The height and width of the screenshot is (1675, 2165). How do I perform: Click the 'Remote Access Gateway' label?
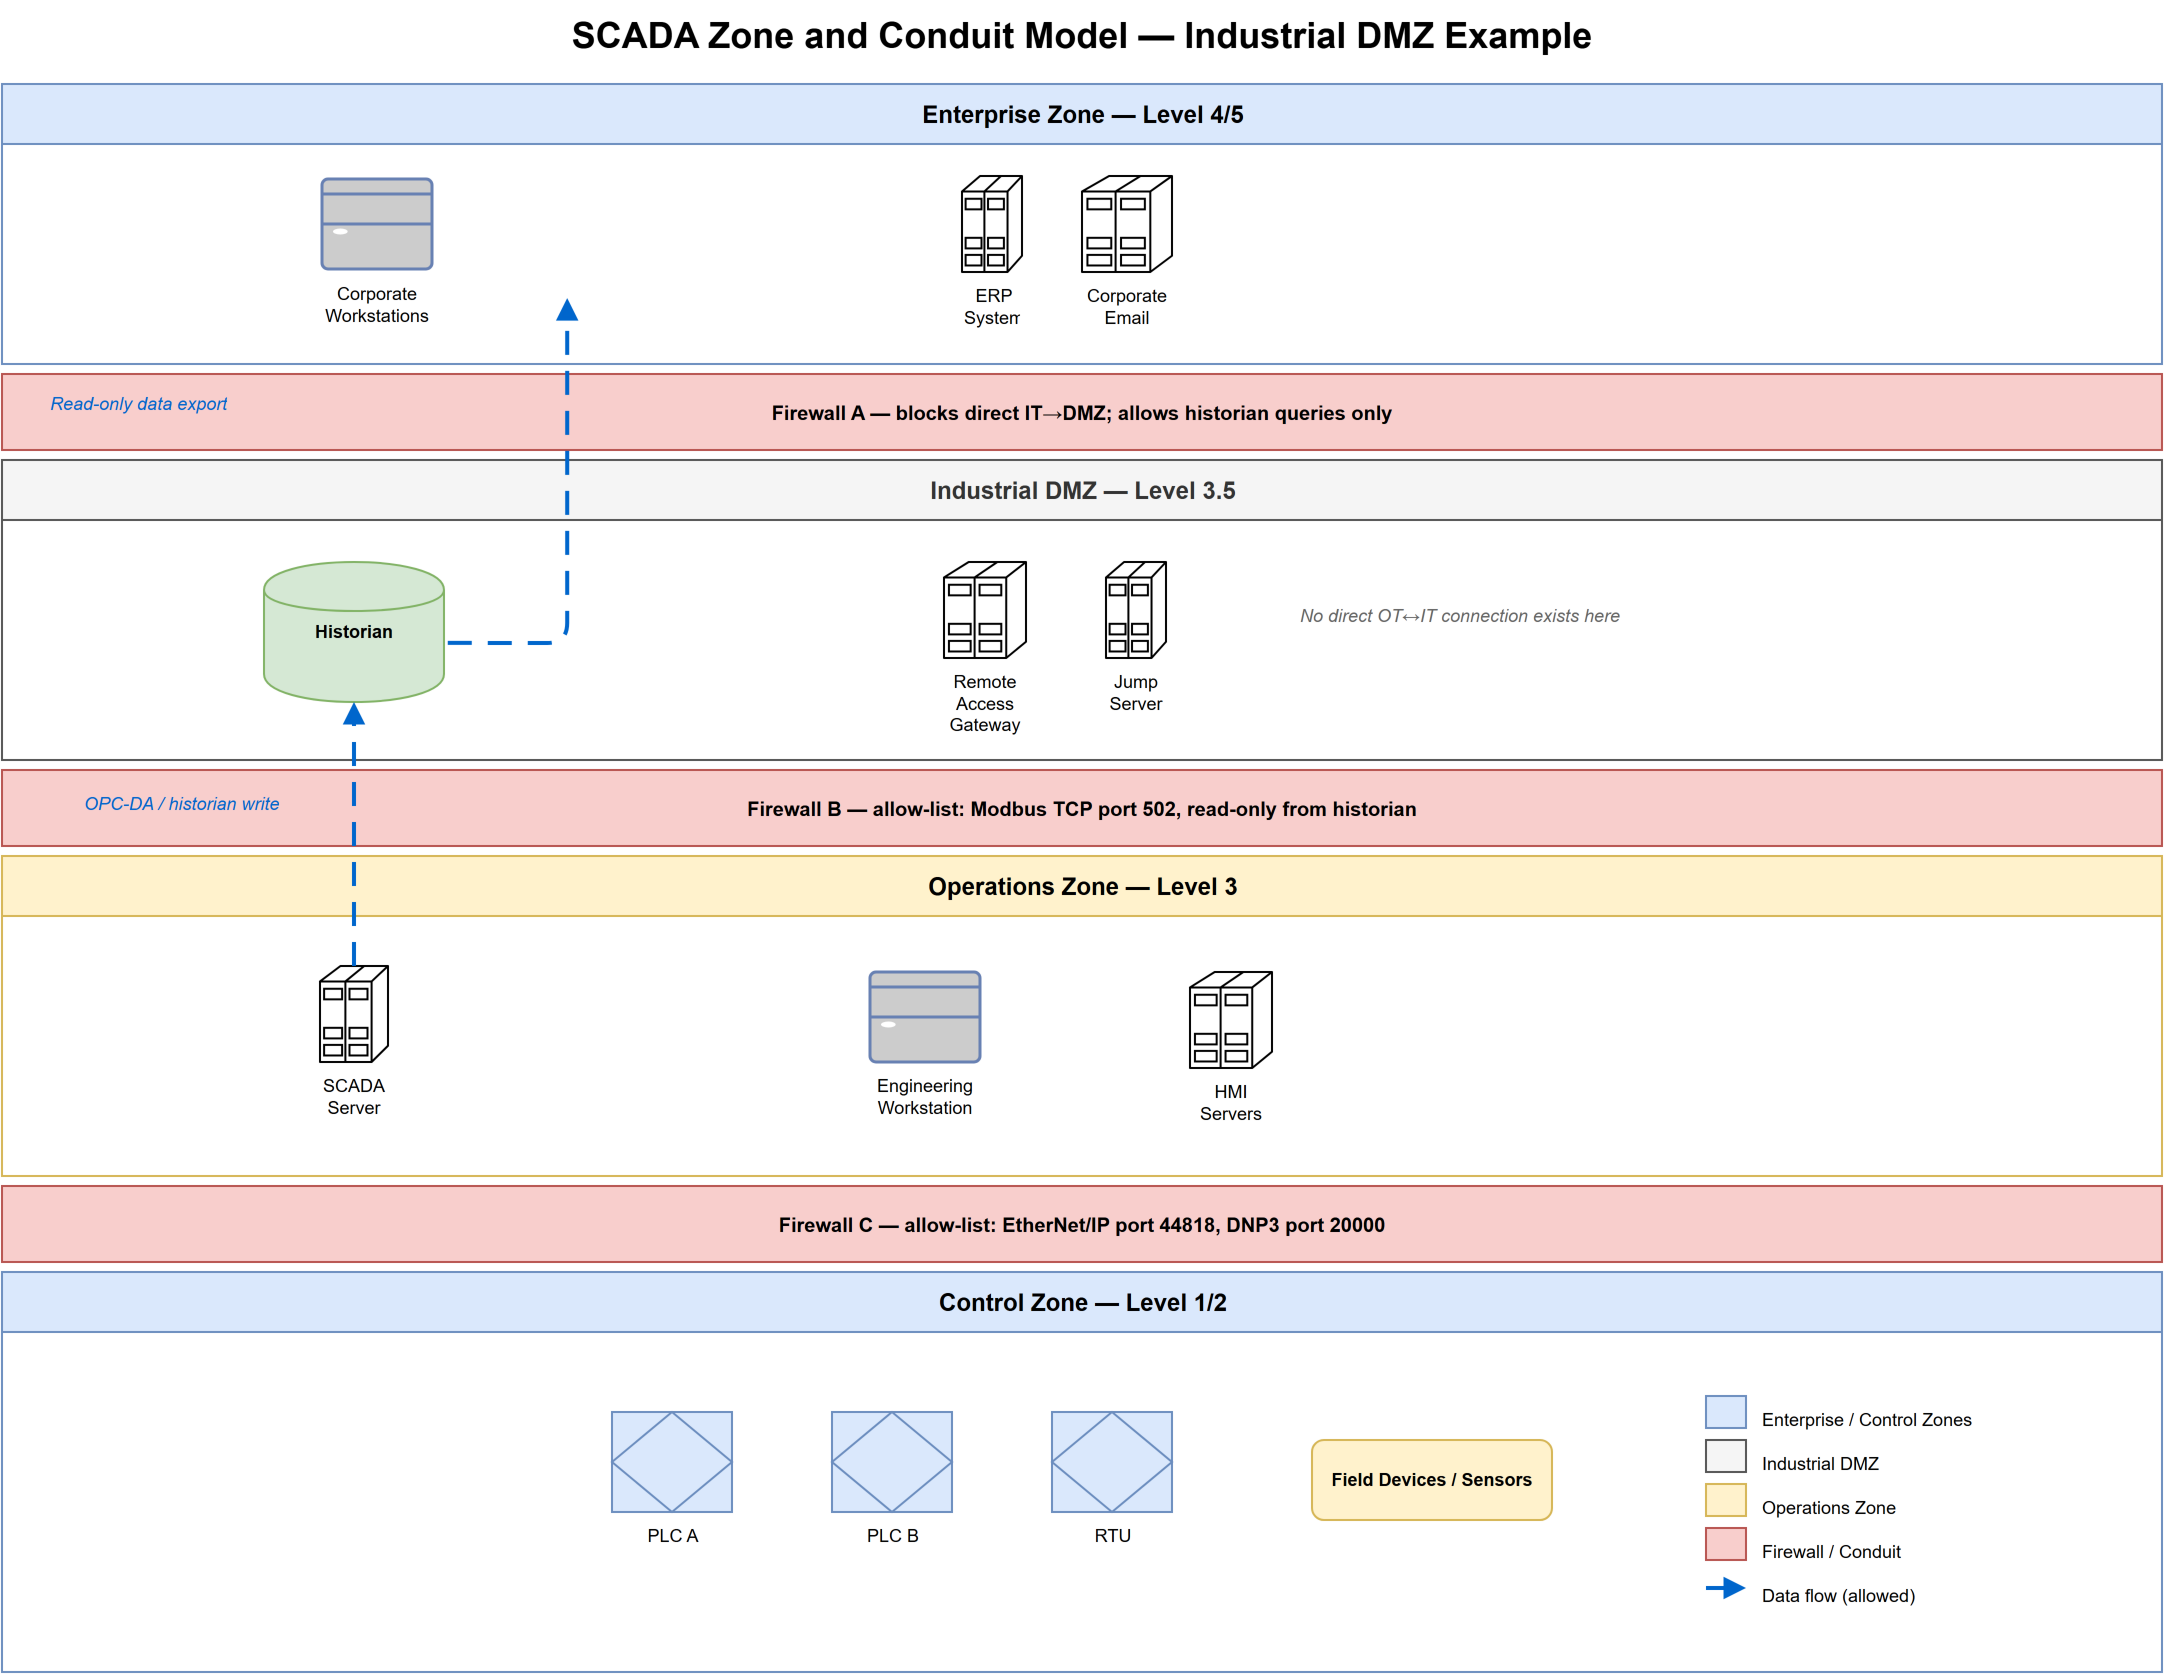coord(984,703)
